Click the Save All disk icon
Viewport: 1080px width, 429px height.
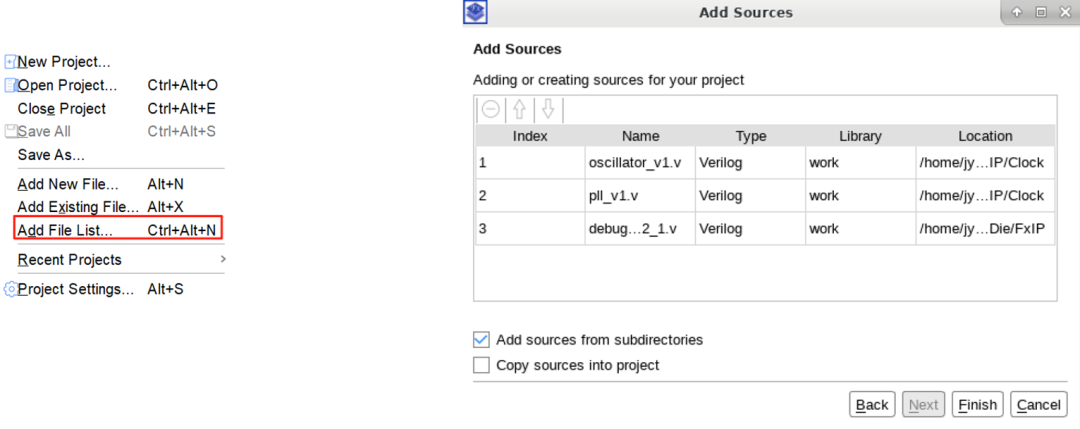[11, 131]
